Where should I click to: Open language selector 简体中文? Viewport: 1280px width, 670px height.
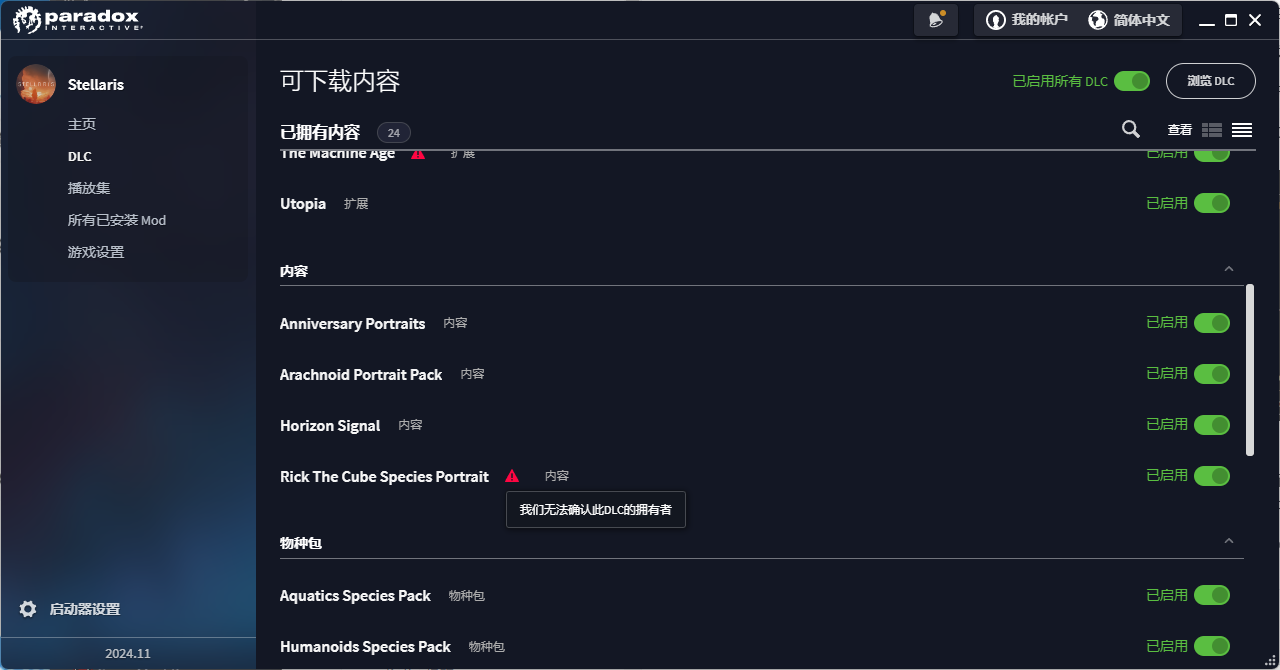(x=1129, y=20)
